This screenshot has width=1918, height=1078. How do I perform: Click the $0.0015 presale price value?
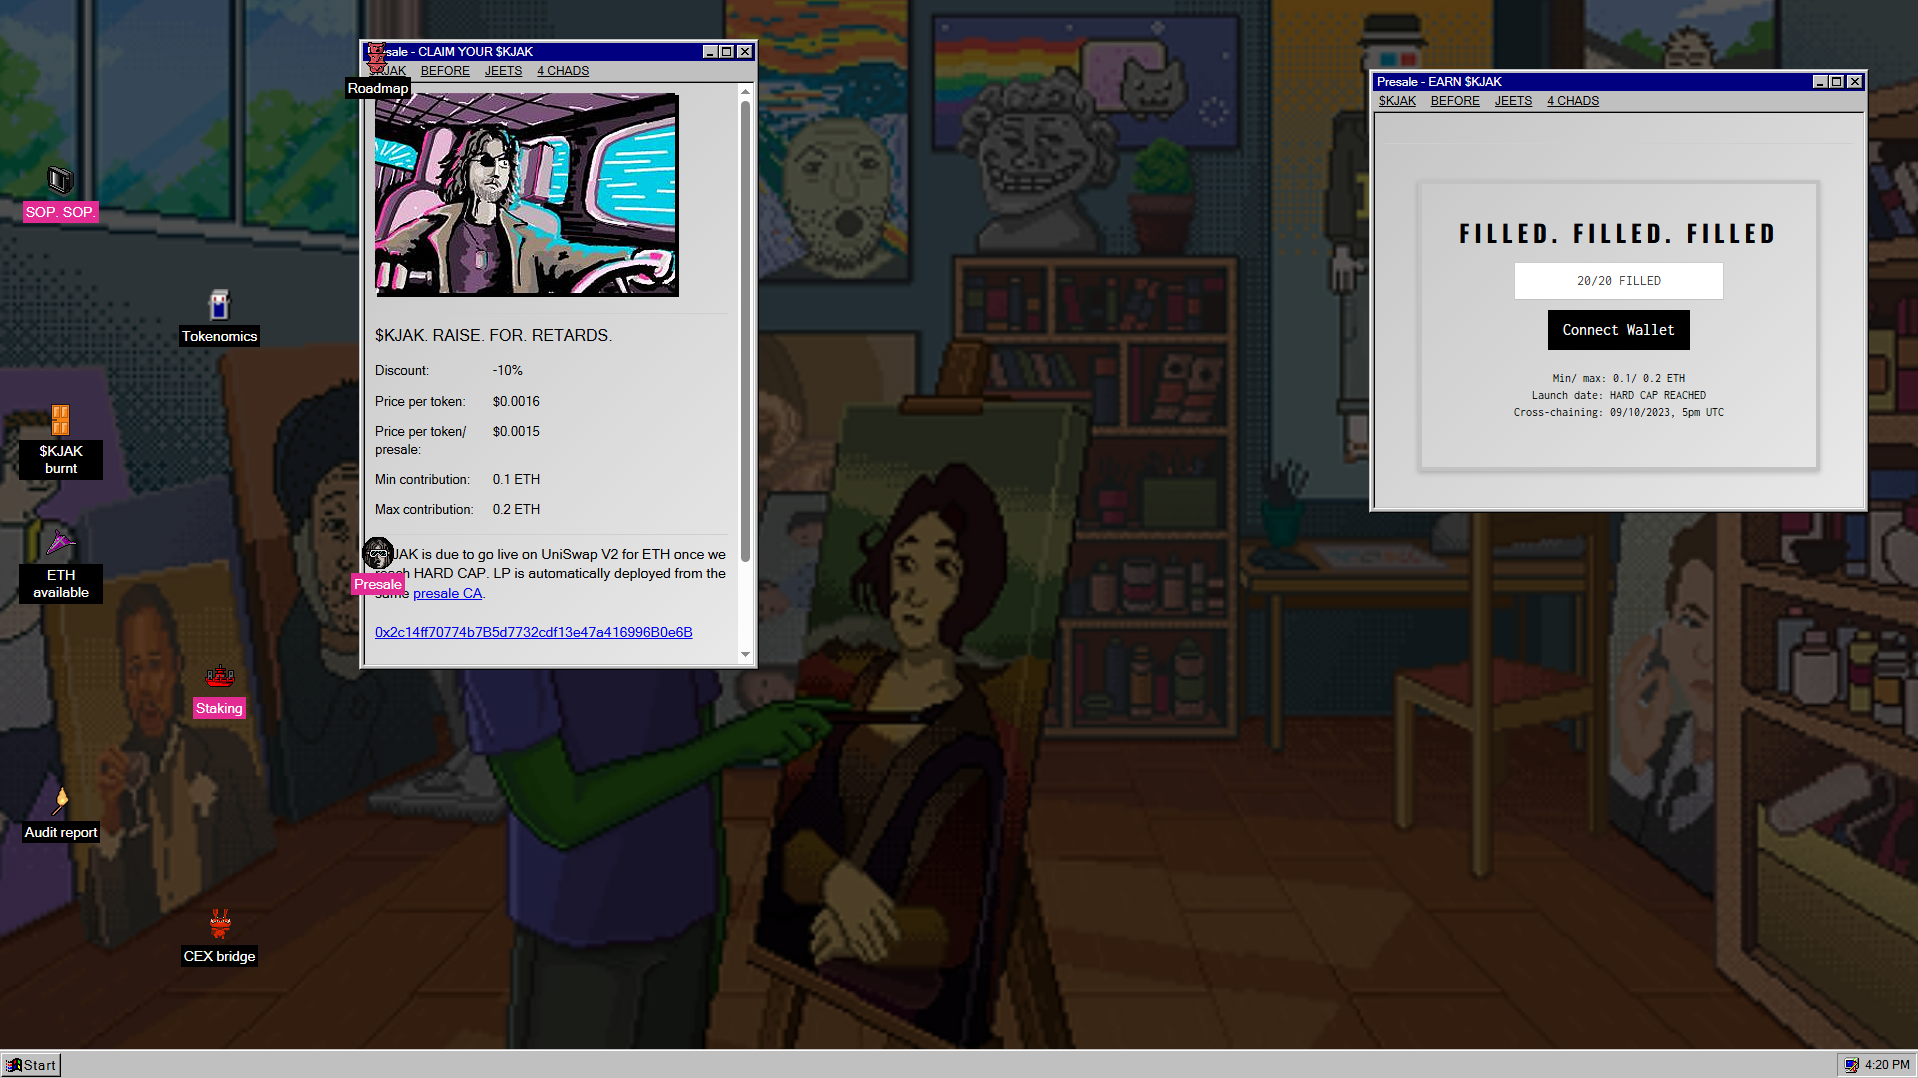click(x=516, y=431)
